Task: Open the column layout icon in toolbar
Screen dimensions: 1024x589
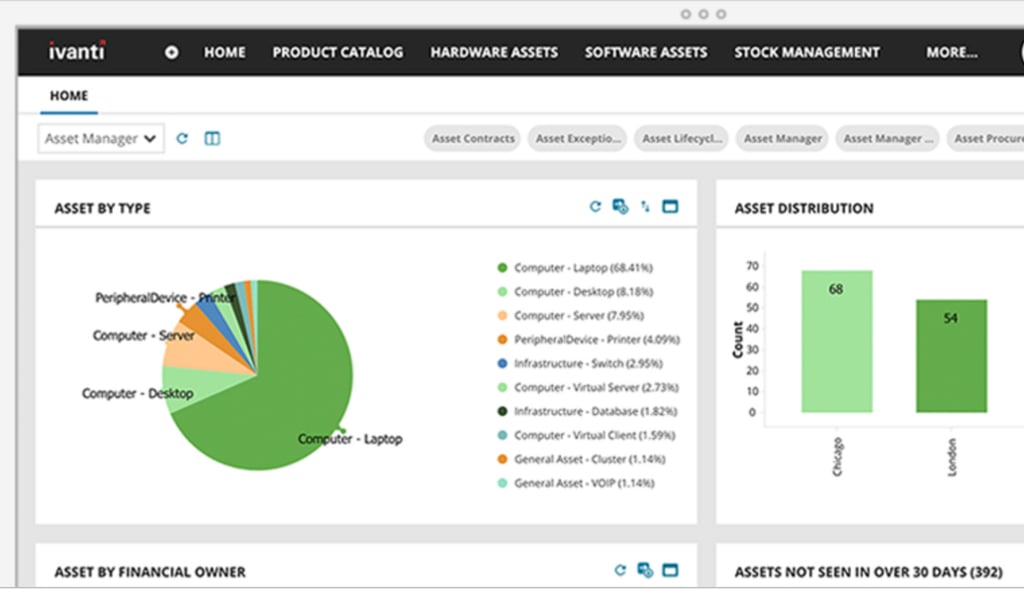Action: [212, 138]
